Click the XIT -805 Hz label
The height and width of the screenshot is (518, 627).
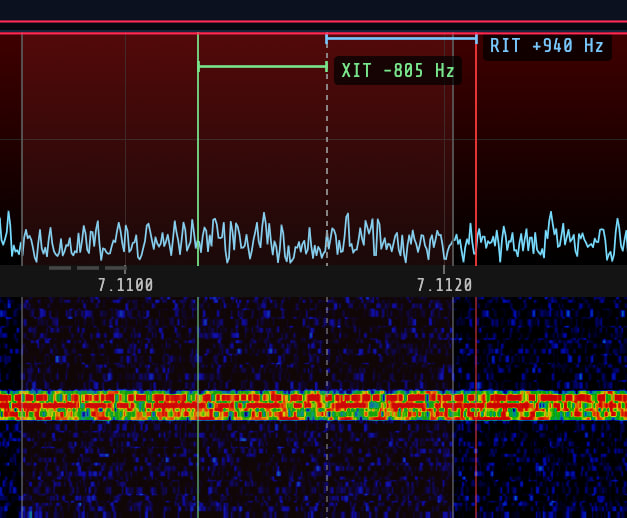[x=398, y=71]
